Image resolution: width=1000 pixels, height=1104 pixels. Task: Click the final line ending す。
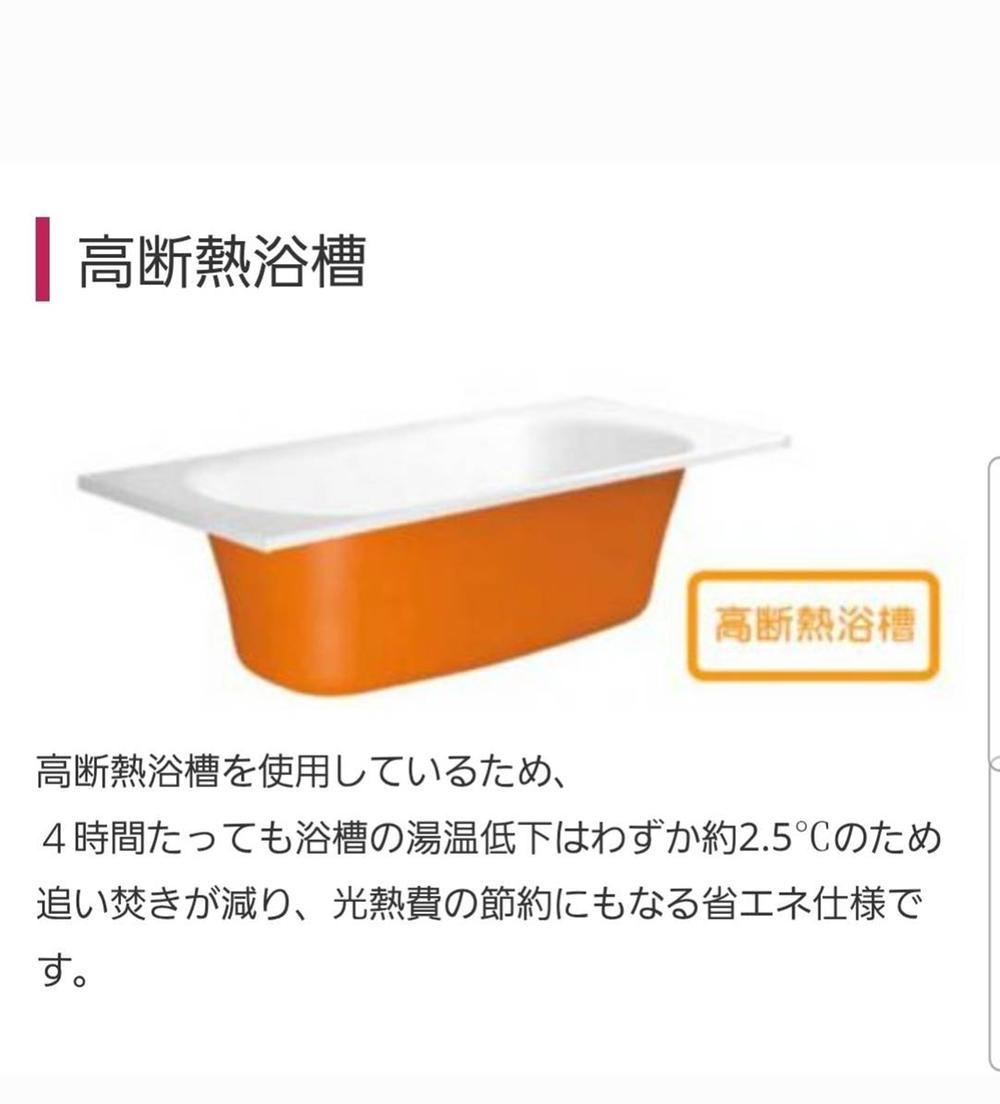[62, 972]
